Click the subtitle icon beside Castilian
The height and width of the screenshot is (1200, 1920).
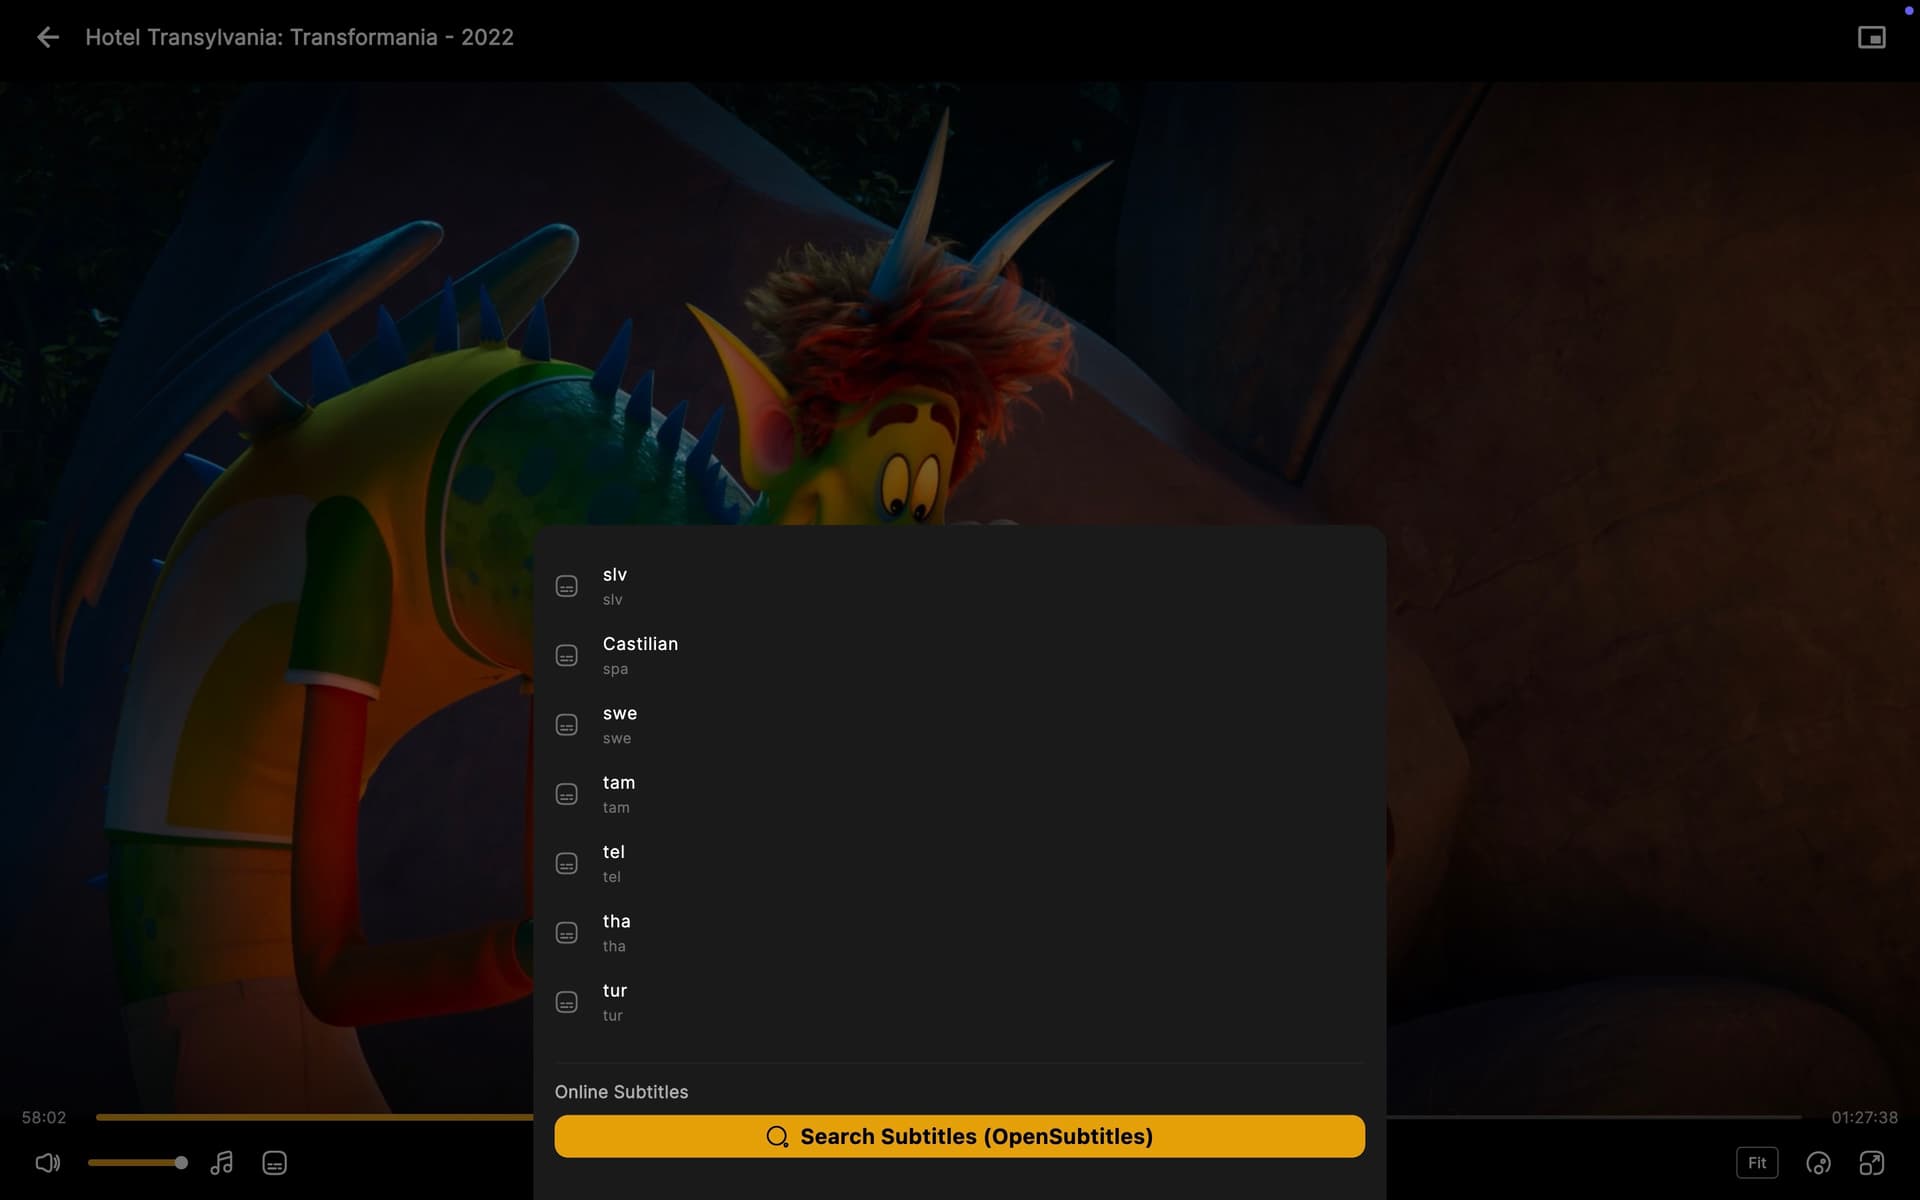[x=567, y=655]
